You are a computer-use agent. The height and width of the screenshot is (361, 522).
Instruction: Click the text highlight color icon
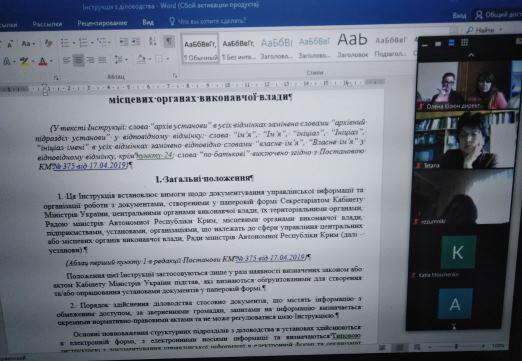[24, 61]
